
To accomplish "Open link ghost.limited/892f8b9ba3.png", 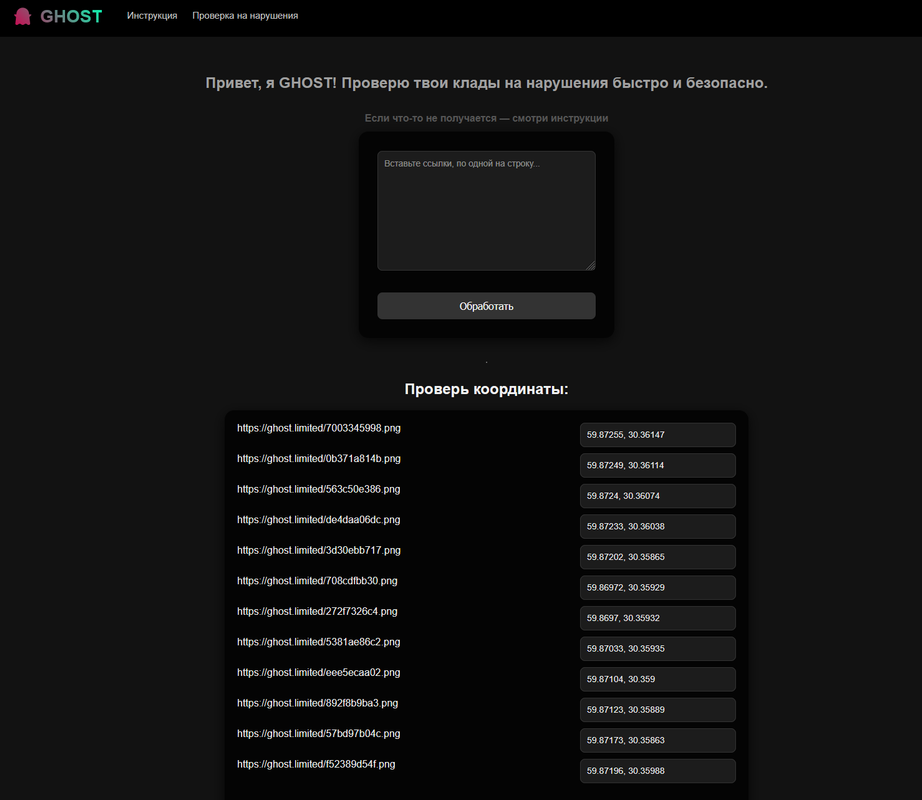I will (x=318, y=703).
